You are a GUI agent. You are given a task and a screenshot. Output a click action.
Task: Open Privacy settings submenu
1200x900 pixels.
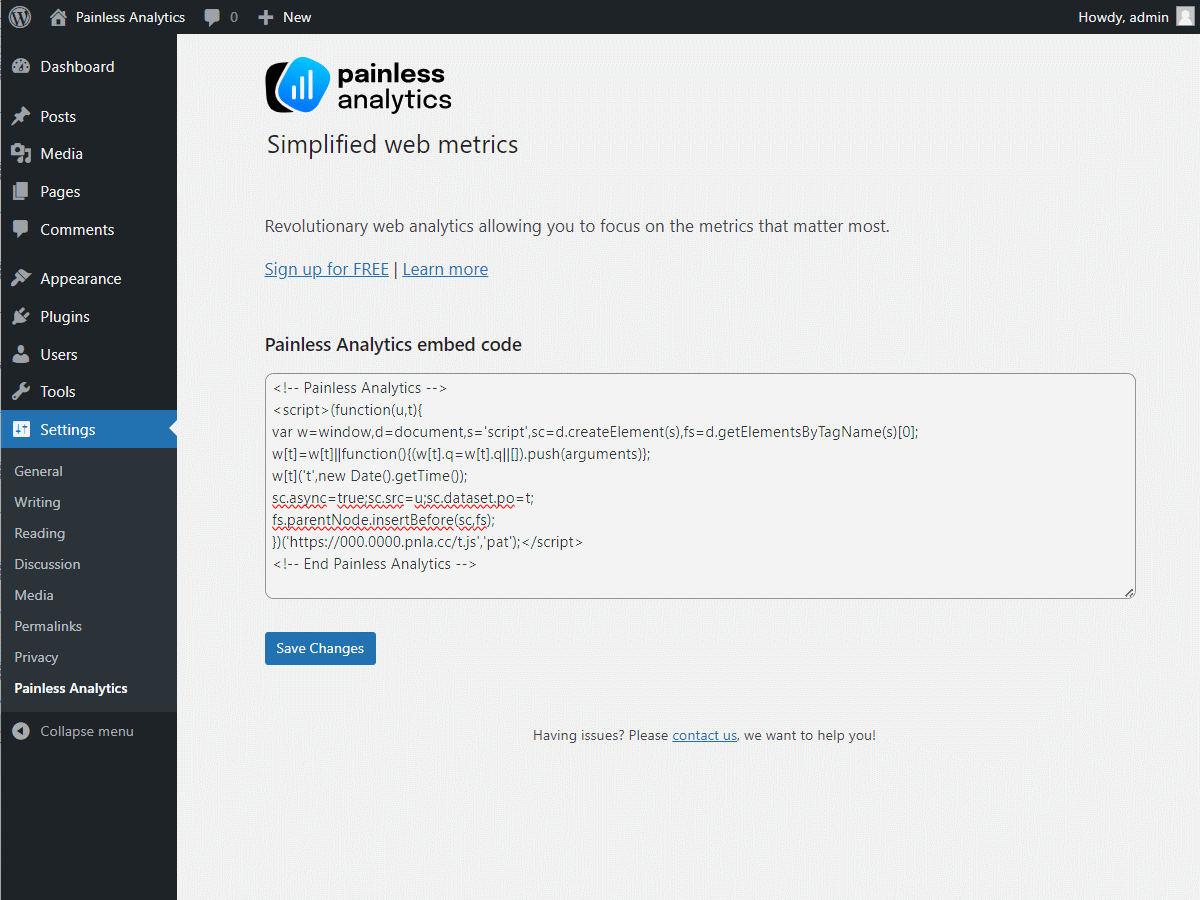tap(36, 658)
